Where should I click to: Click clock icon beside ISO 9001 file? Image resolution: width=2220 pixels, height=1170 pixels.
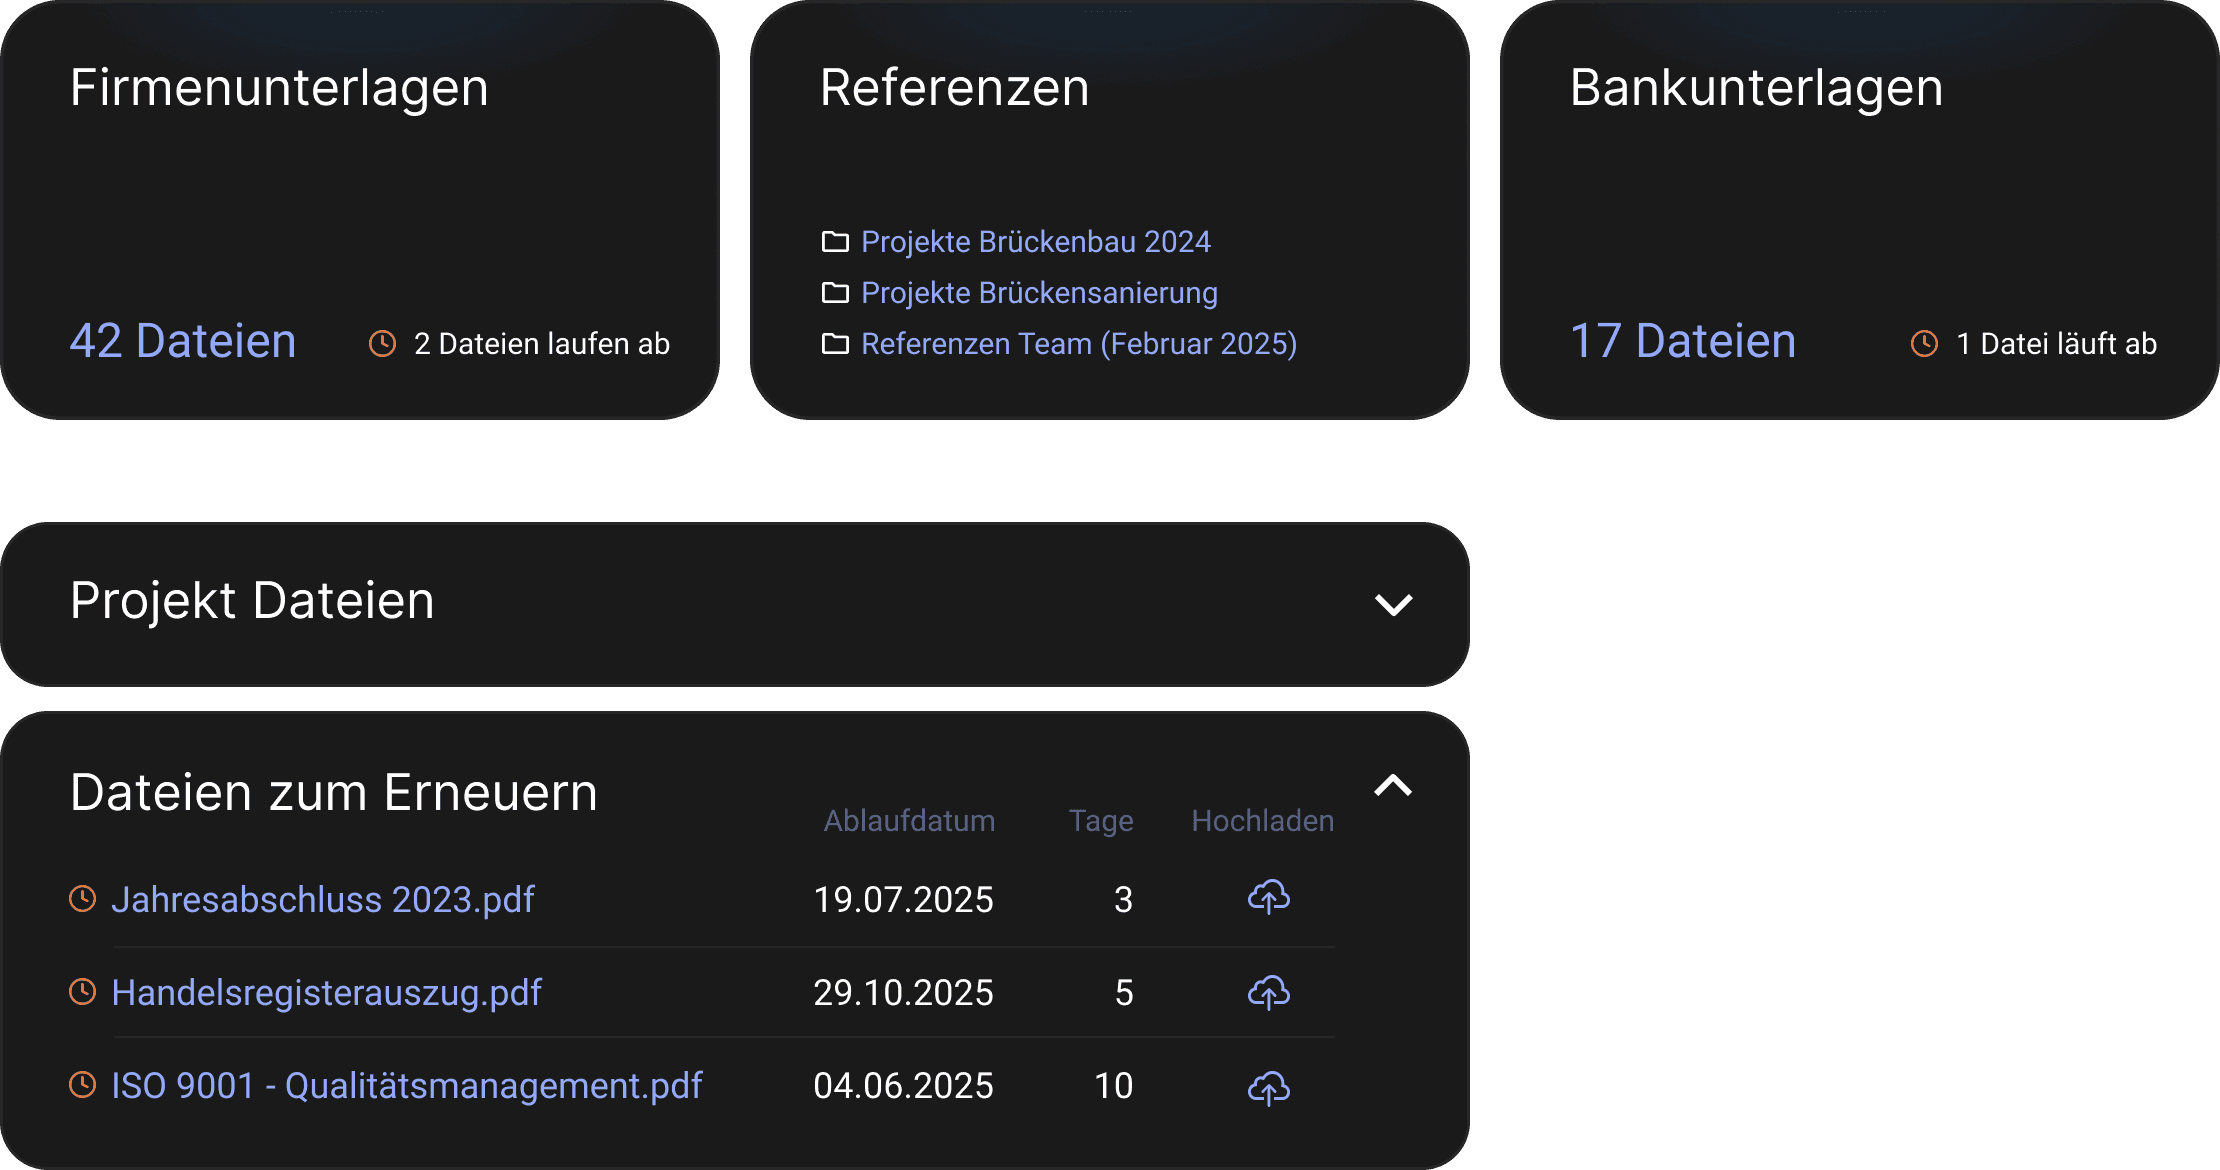coord(82,1084)
